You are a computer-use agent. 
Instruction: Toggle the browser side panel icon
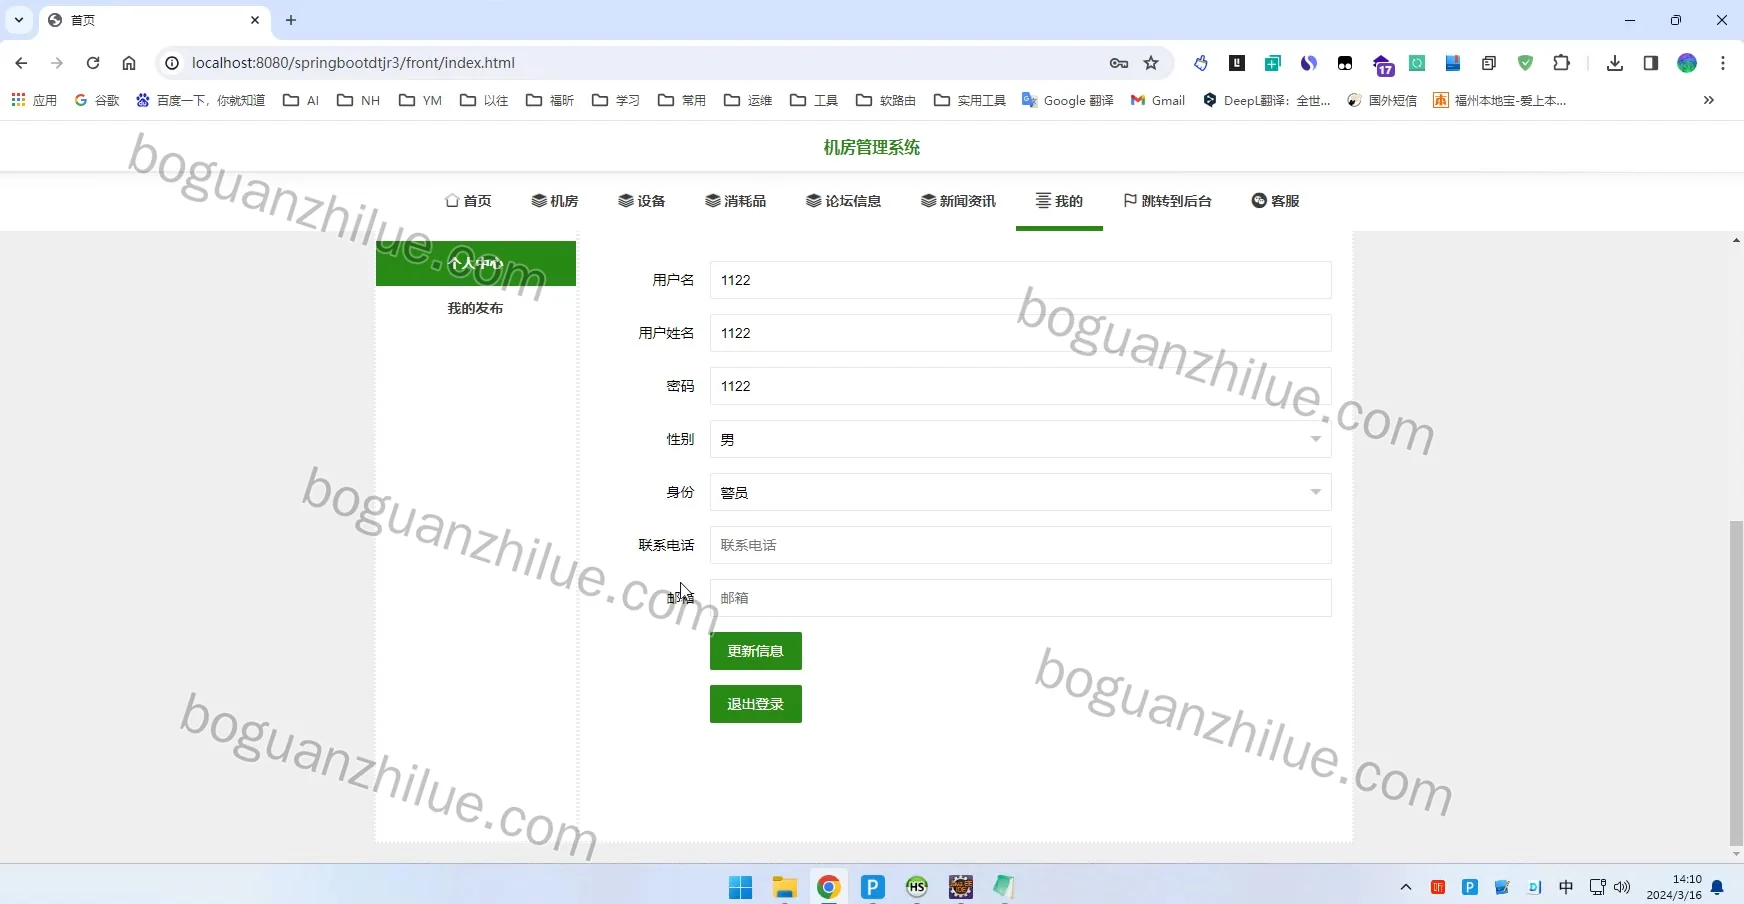click(x=1651, y=63)
